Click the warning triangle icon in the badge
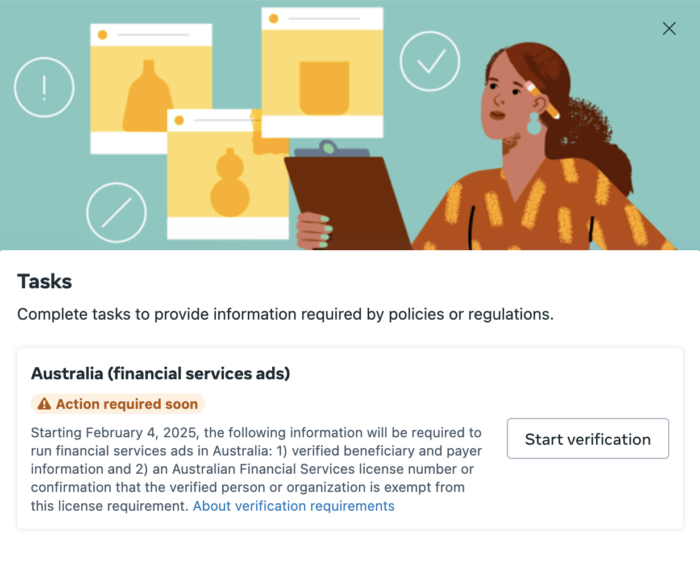Image resolution: width=700 pixels, height=563 pixels. (44, 404)
